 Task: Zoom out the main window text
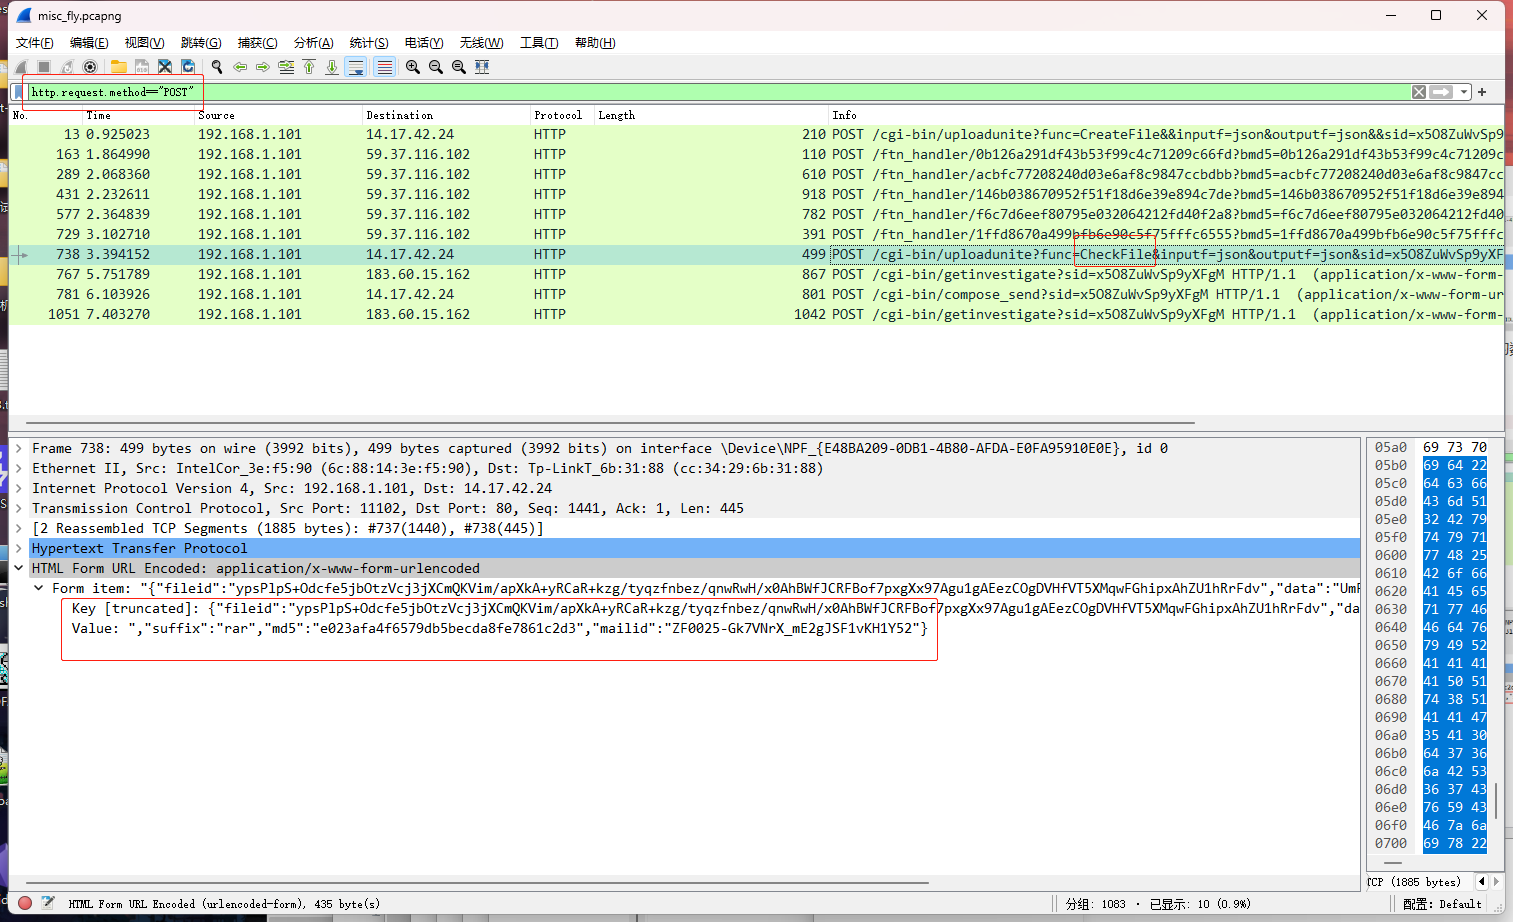436,67
